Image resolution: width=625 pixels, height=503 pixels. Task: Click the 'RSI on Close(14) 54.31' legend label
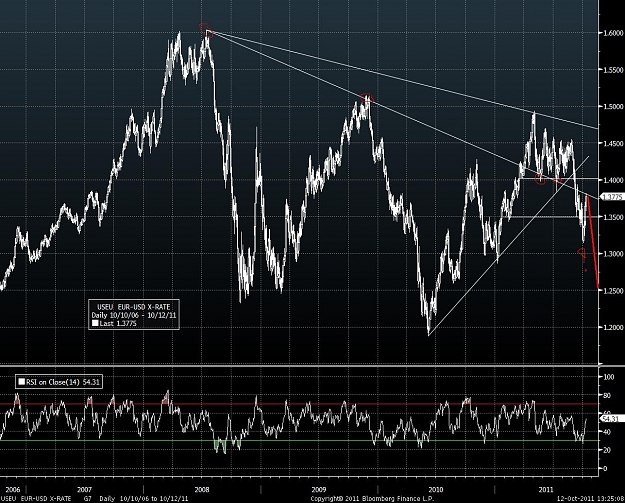(63, 382)
